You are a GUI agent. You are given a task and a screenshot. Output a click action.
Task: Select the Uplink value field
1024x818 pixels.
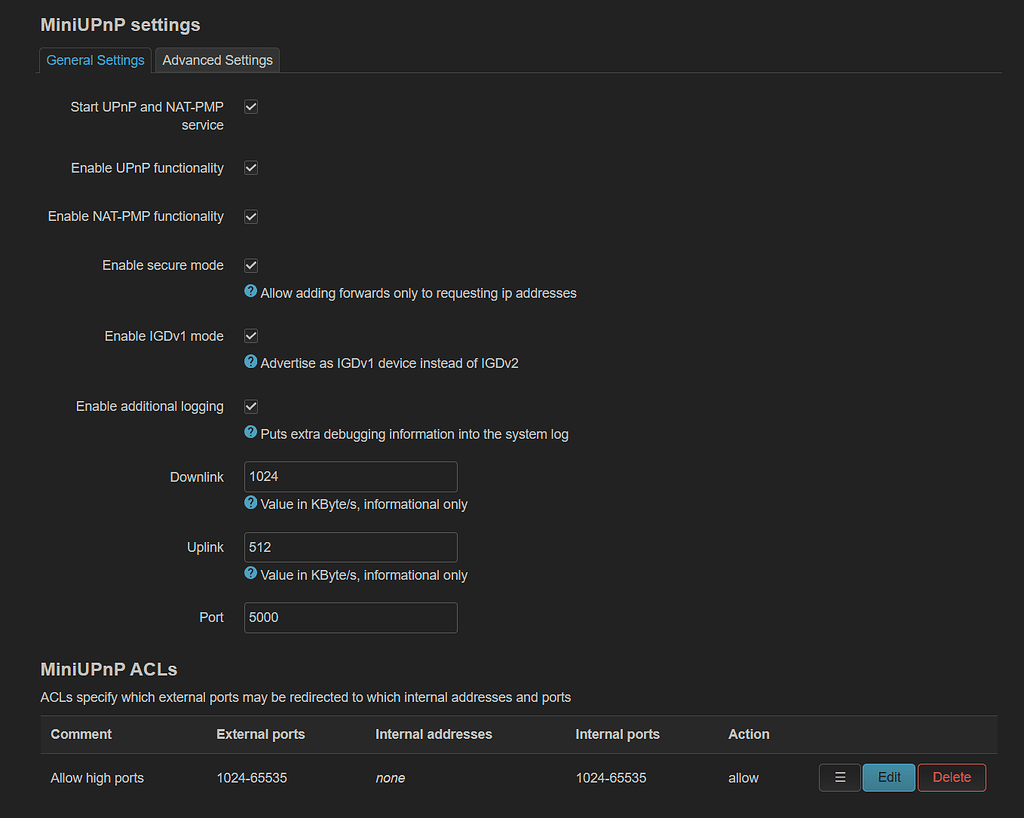point(350,547)
